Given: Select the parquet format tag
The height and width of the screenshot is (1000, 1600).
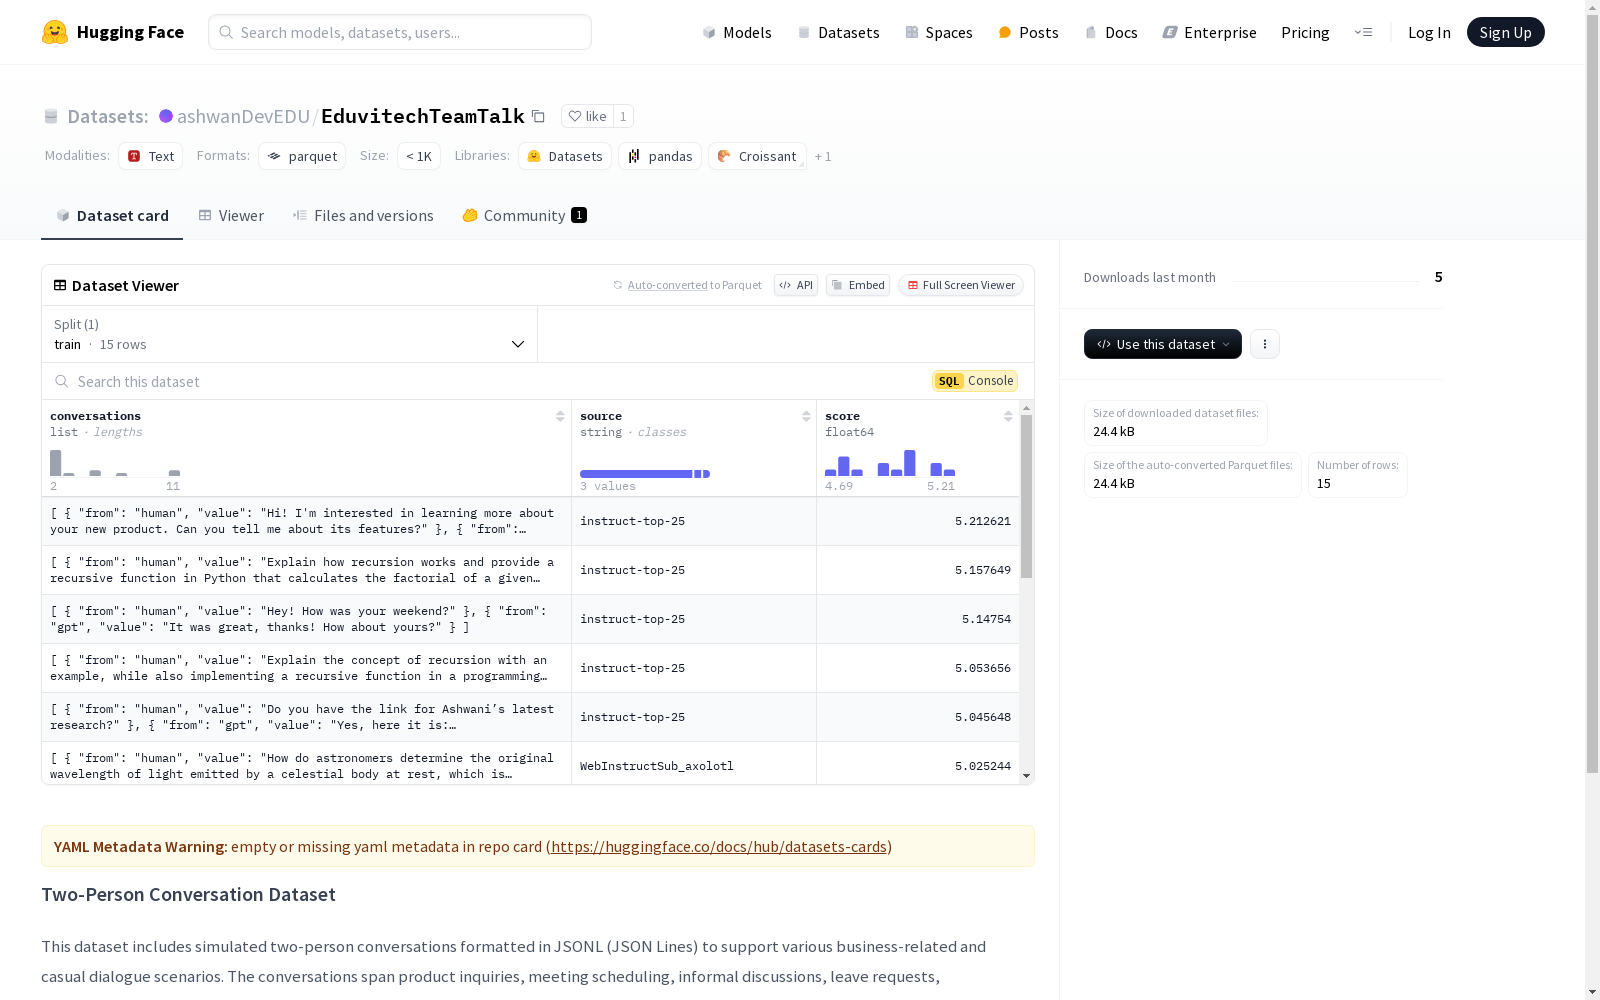Looking at the screenshot, I should 302,156.
